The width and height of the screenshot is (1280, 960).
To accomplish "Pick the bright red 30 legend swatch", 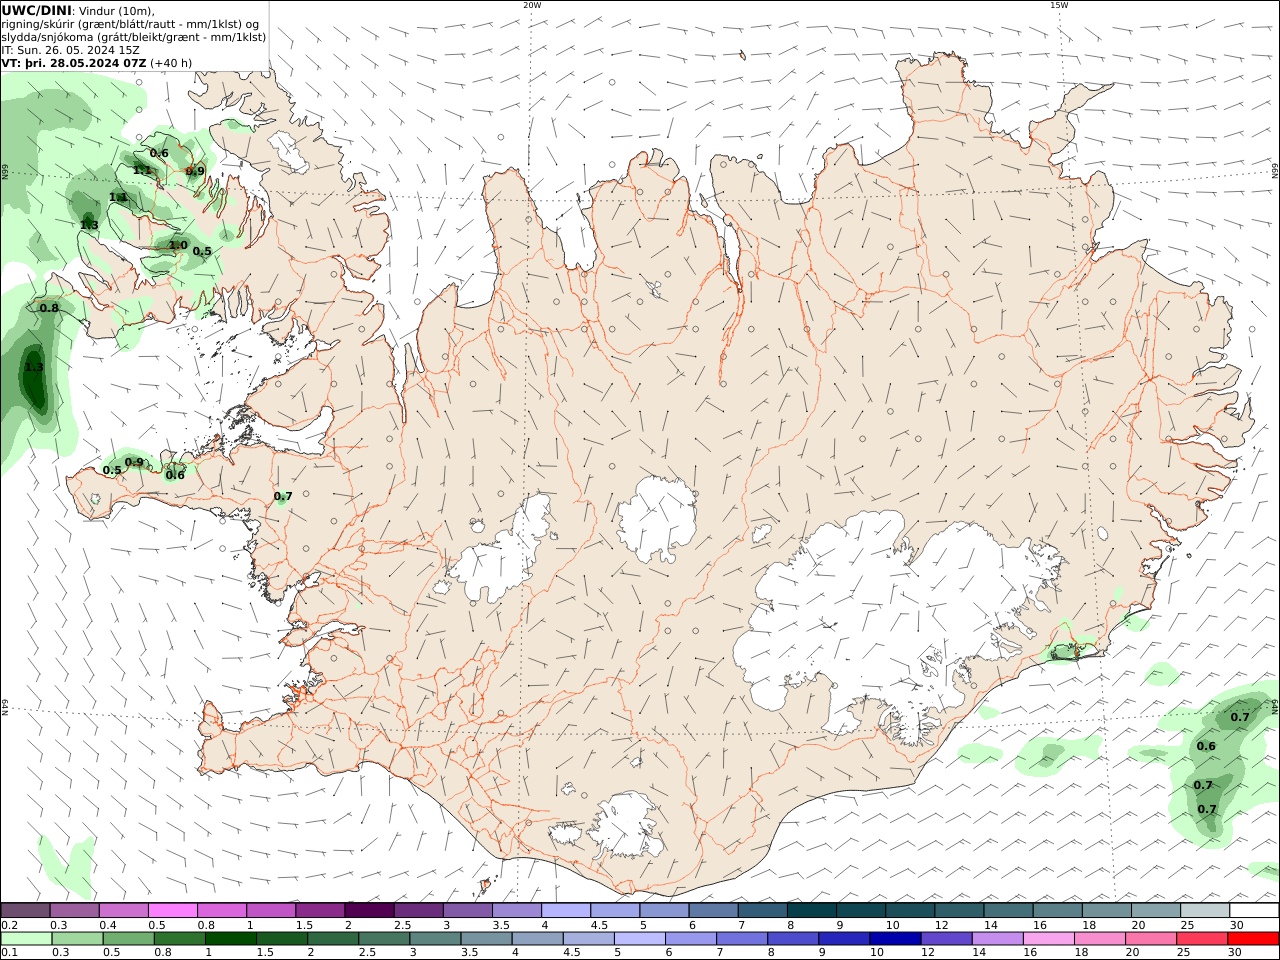I will tap(1254, 939).
